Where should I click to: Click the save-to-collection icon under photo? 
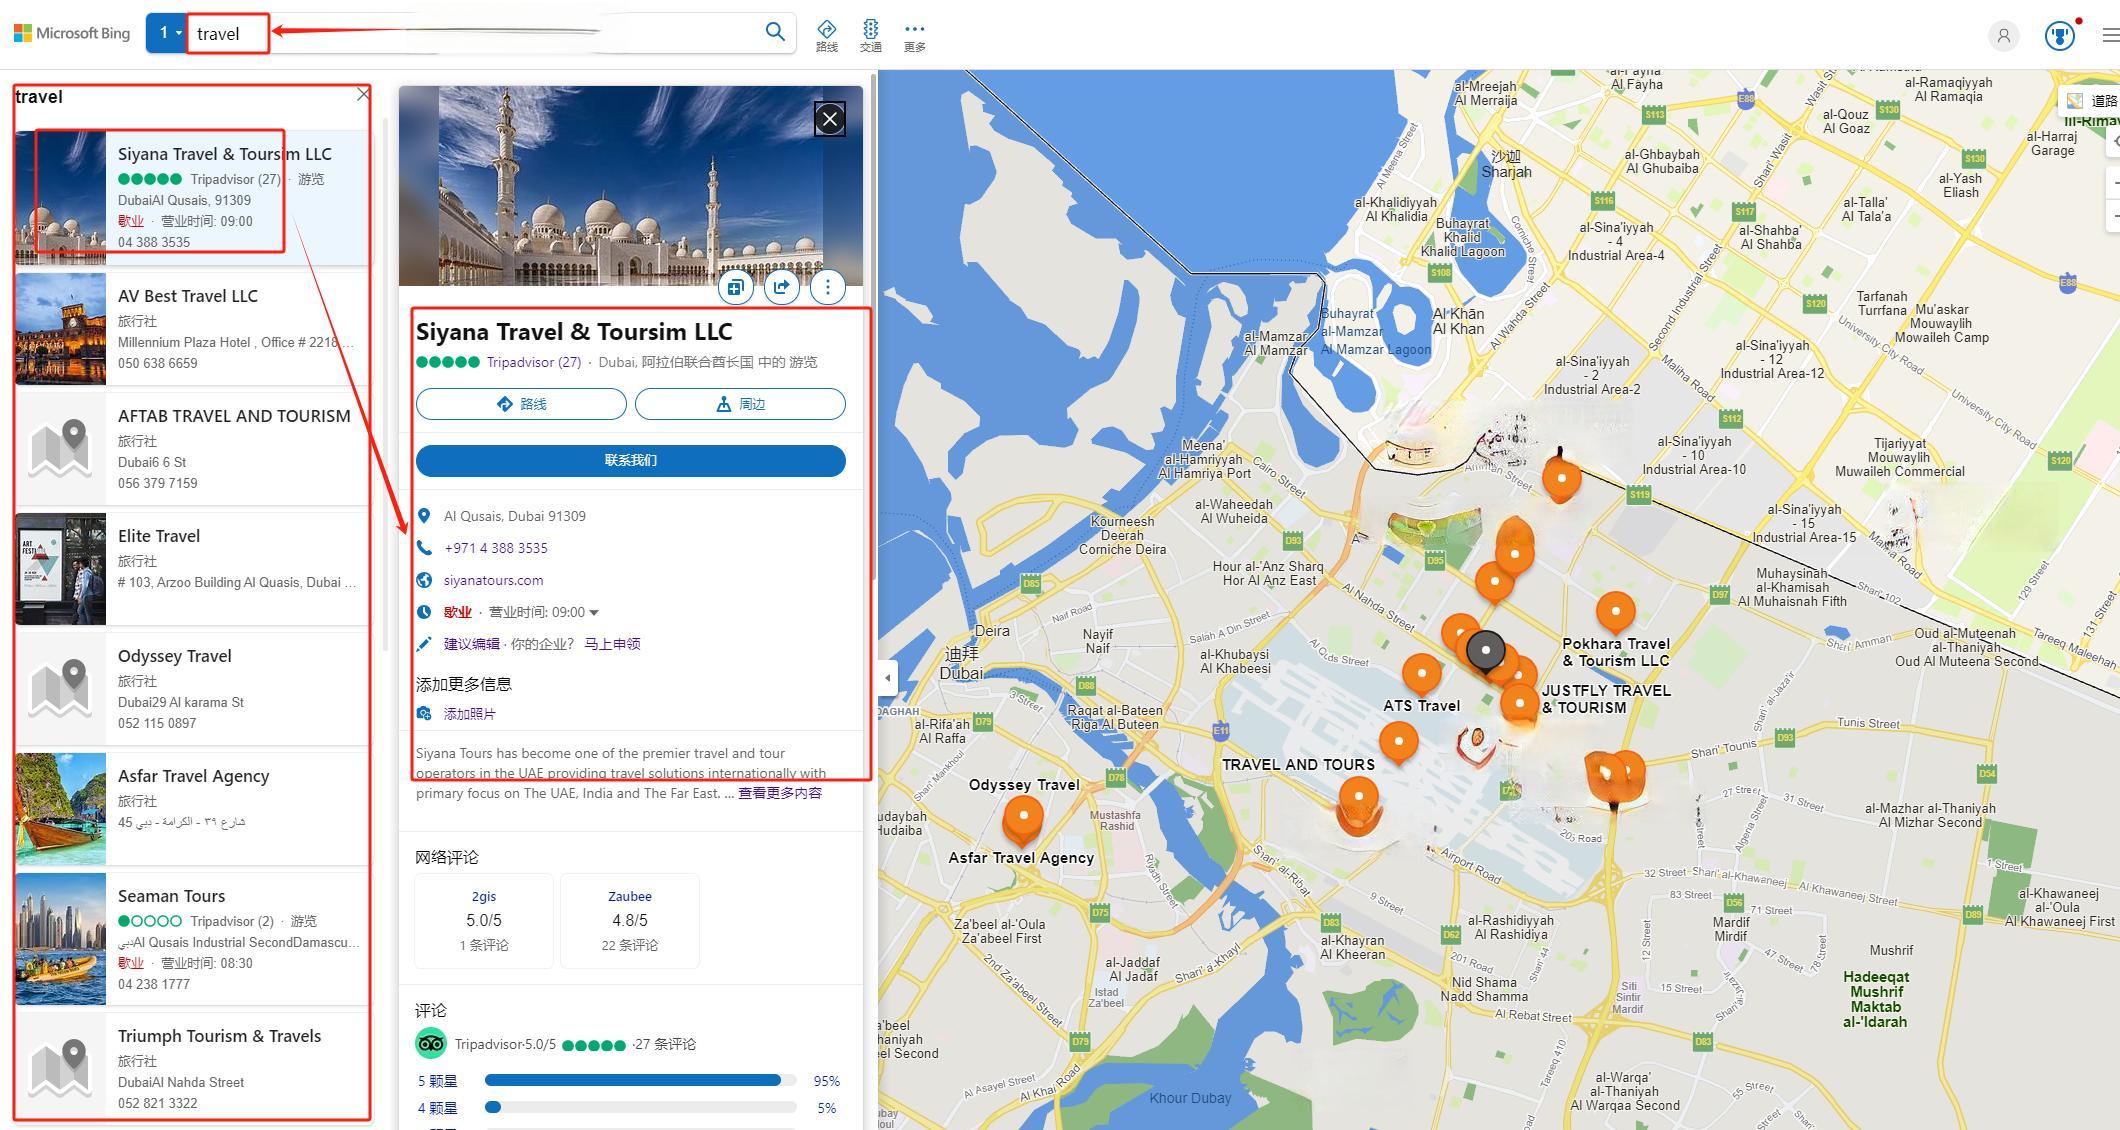point(735,288)
